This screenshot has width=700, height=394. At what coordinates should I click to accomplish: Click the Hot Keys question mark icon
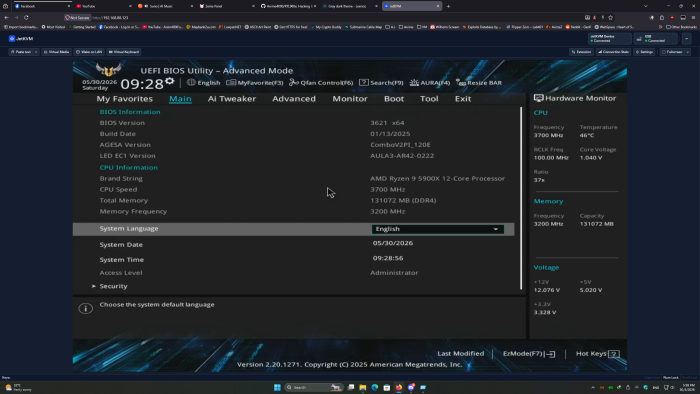point(614,354)
